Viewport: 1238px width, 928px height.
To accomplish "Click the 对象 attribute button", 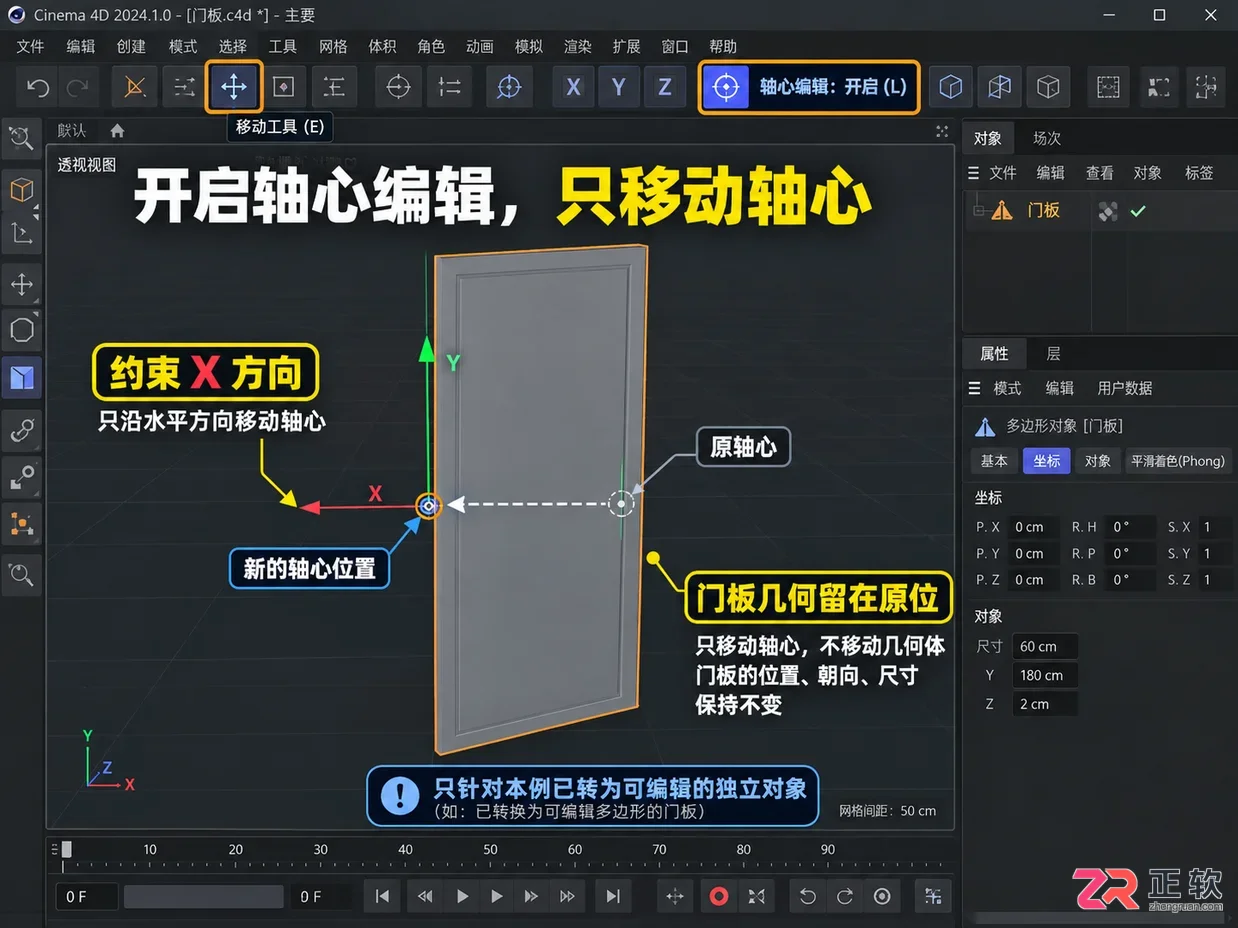I will [1098, 461].
